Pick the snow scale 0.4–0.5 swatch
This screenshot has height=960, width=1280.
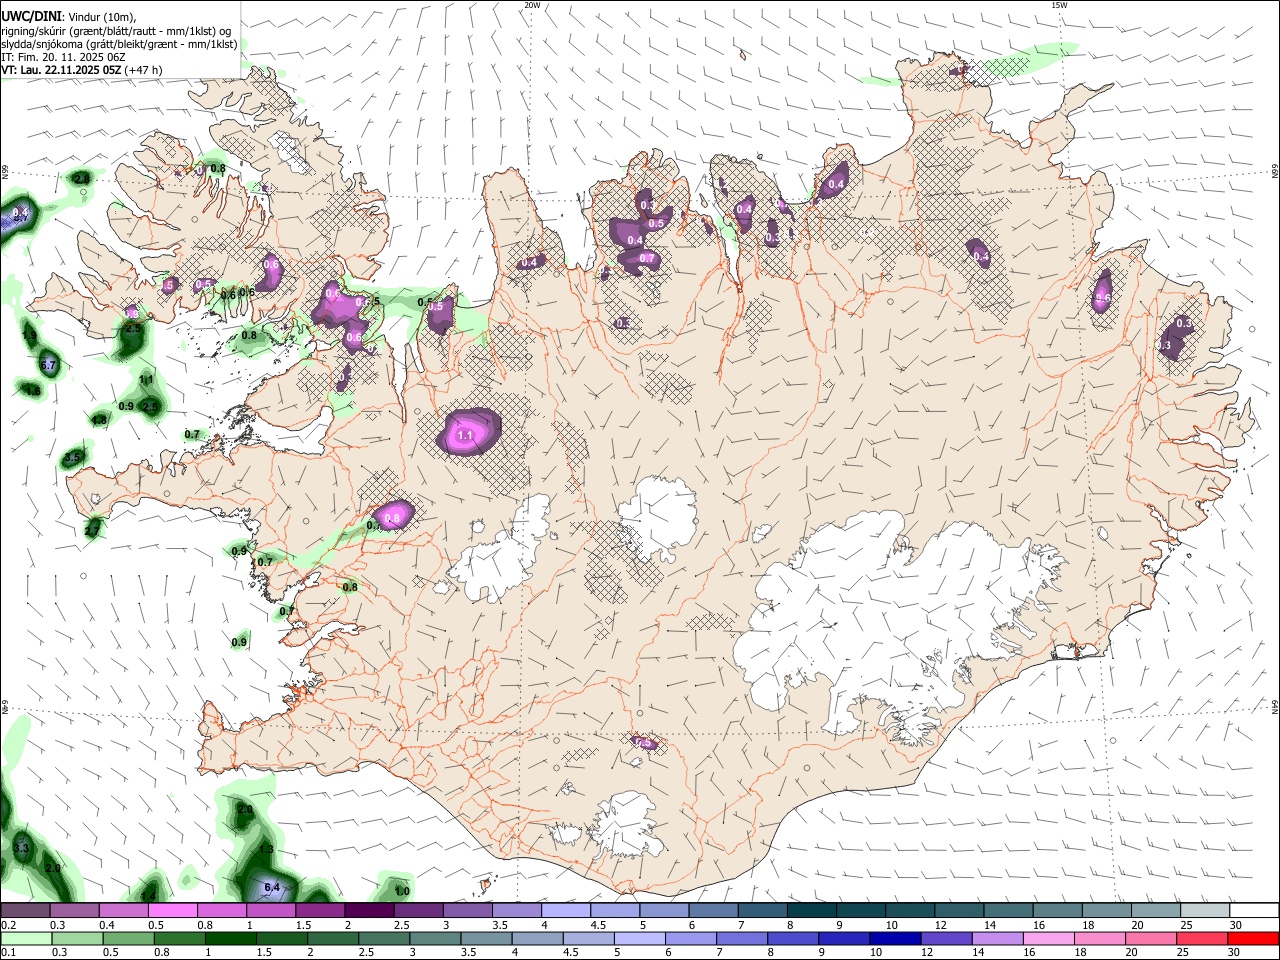tap(123, 911)
